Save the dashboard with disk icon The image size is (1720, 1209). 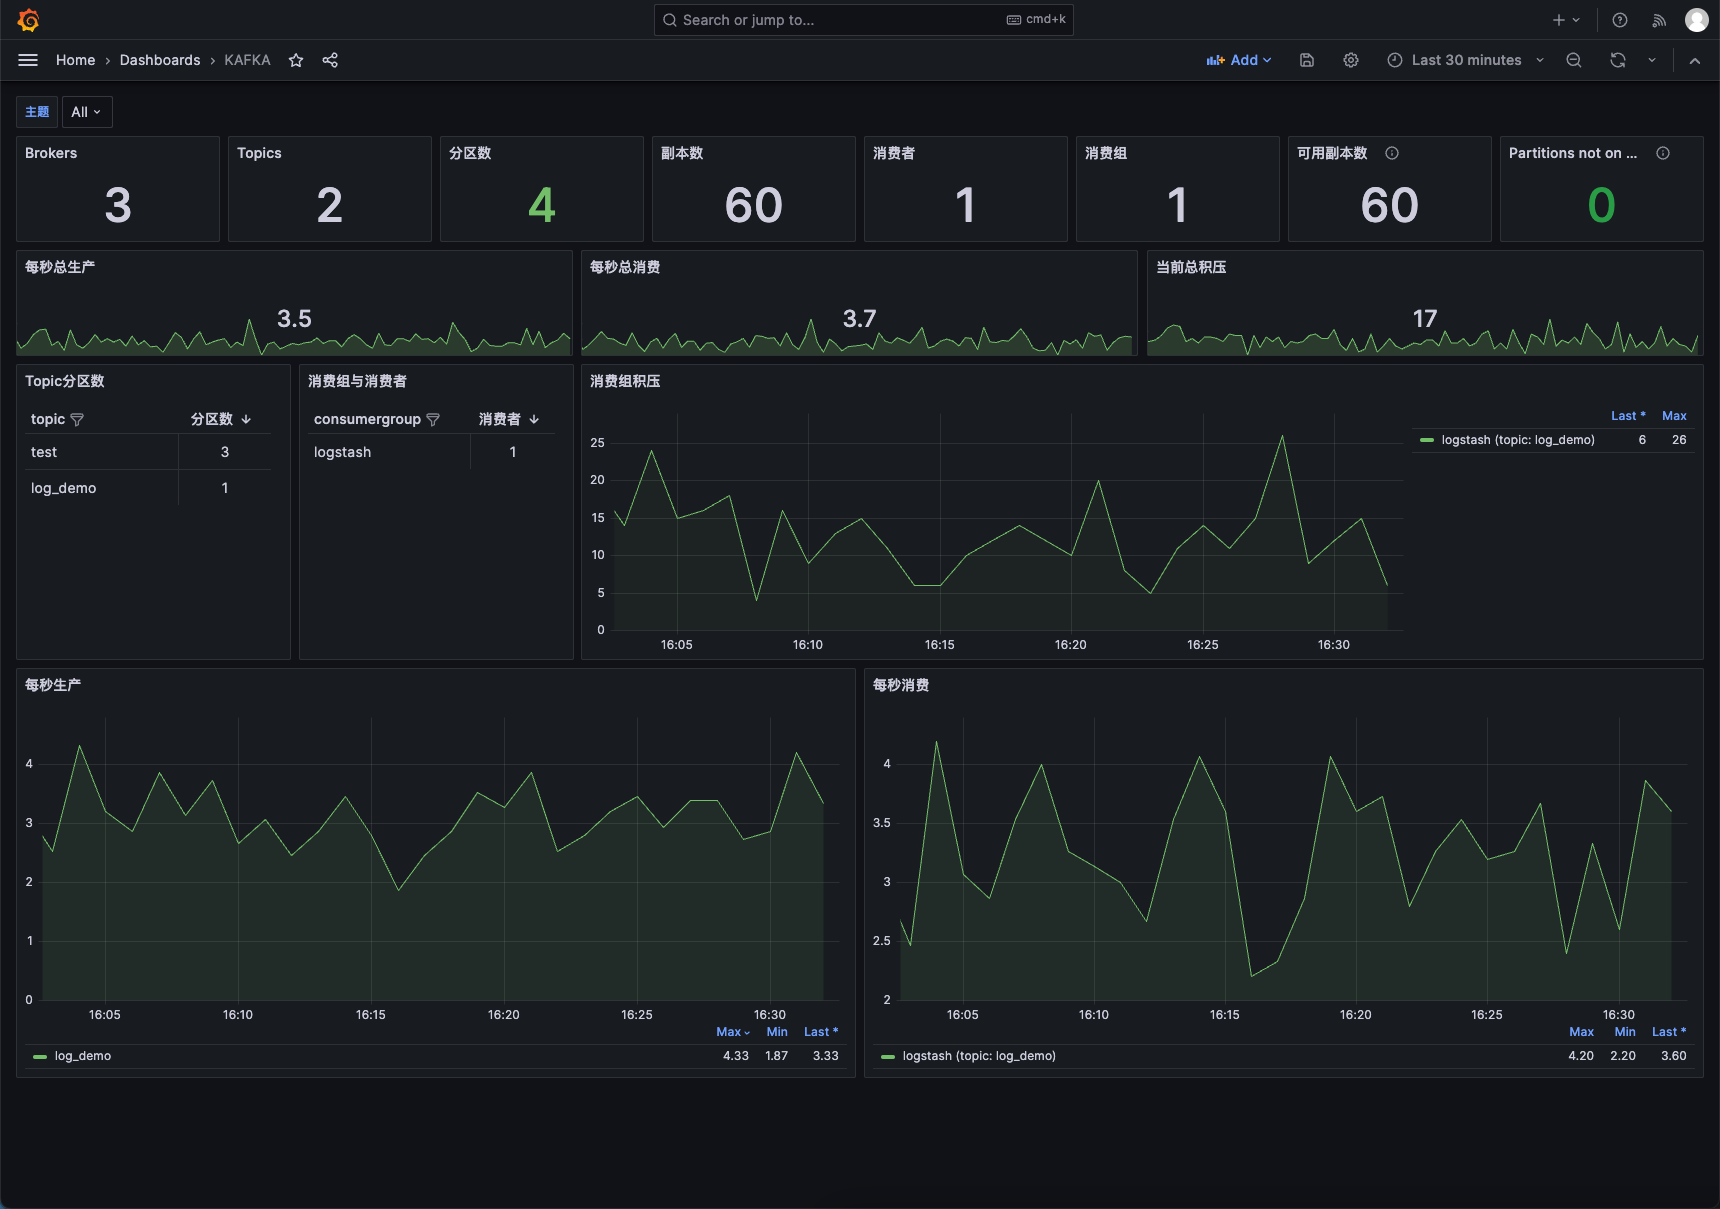pyautogui.click(x=1306, y=60)
